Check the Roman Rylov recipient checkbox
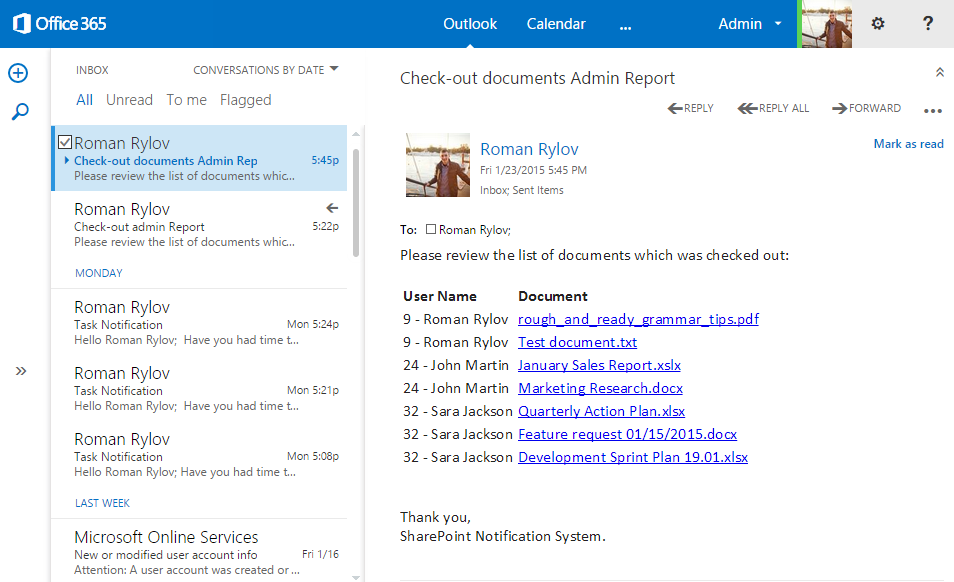The width and height of the screenshot is (954, 582). click(x=433, y=228)
